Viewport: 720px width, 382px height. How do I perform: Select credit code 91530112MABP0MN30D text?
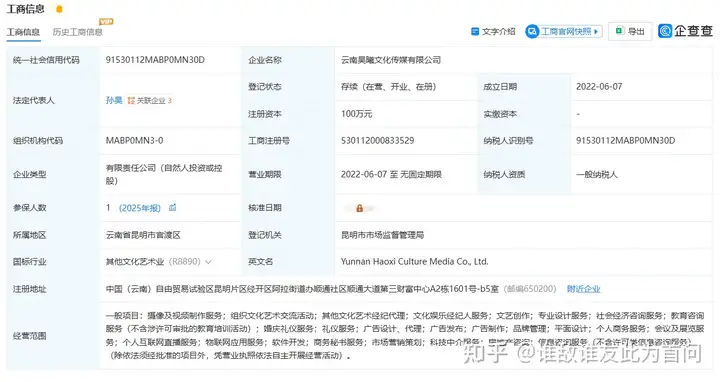pos(155,60)
